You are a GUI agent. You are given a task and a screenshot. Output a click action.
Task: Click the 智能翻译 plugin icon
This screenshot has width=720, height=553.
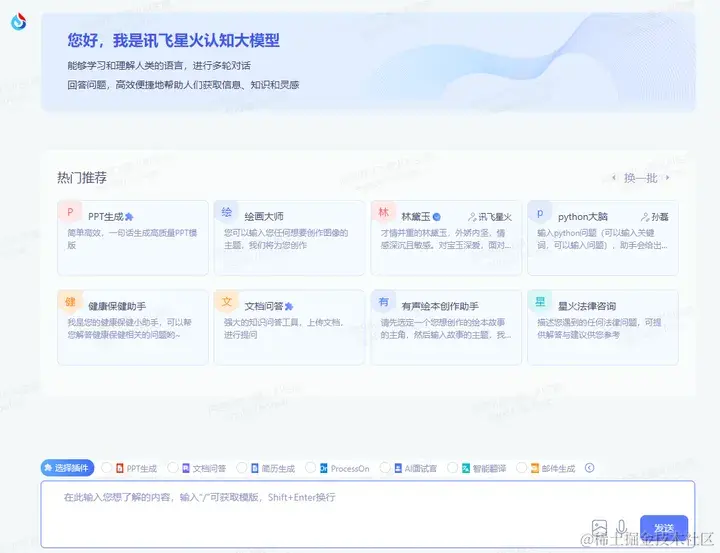(466, 468)
